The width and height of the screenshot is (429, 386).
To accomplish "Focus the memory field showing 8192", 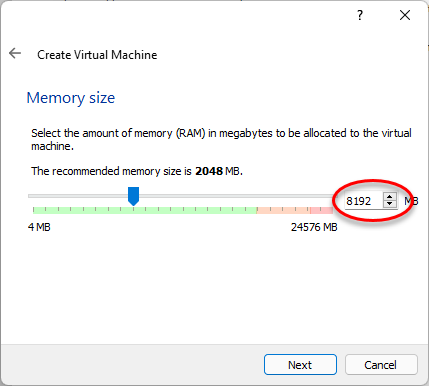I will coord(364,201).
